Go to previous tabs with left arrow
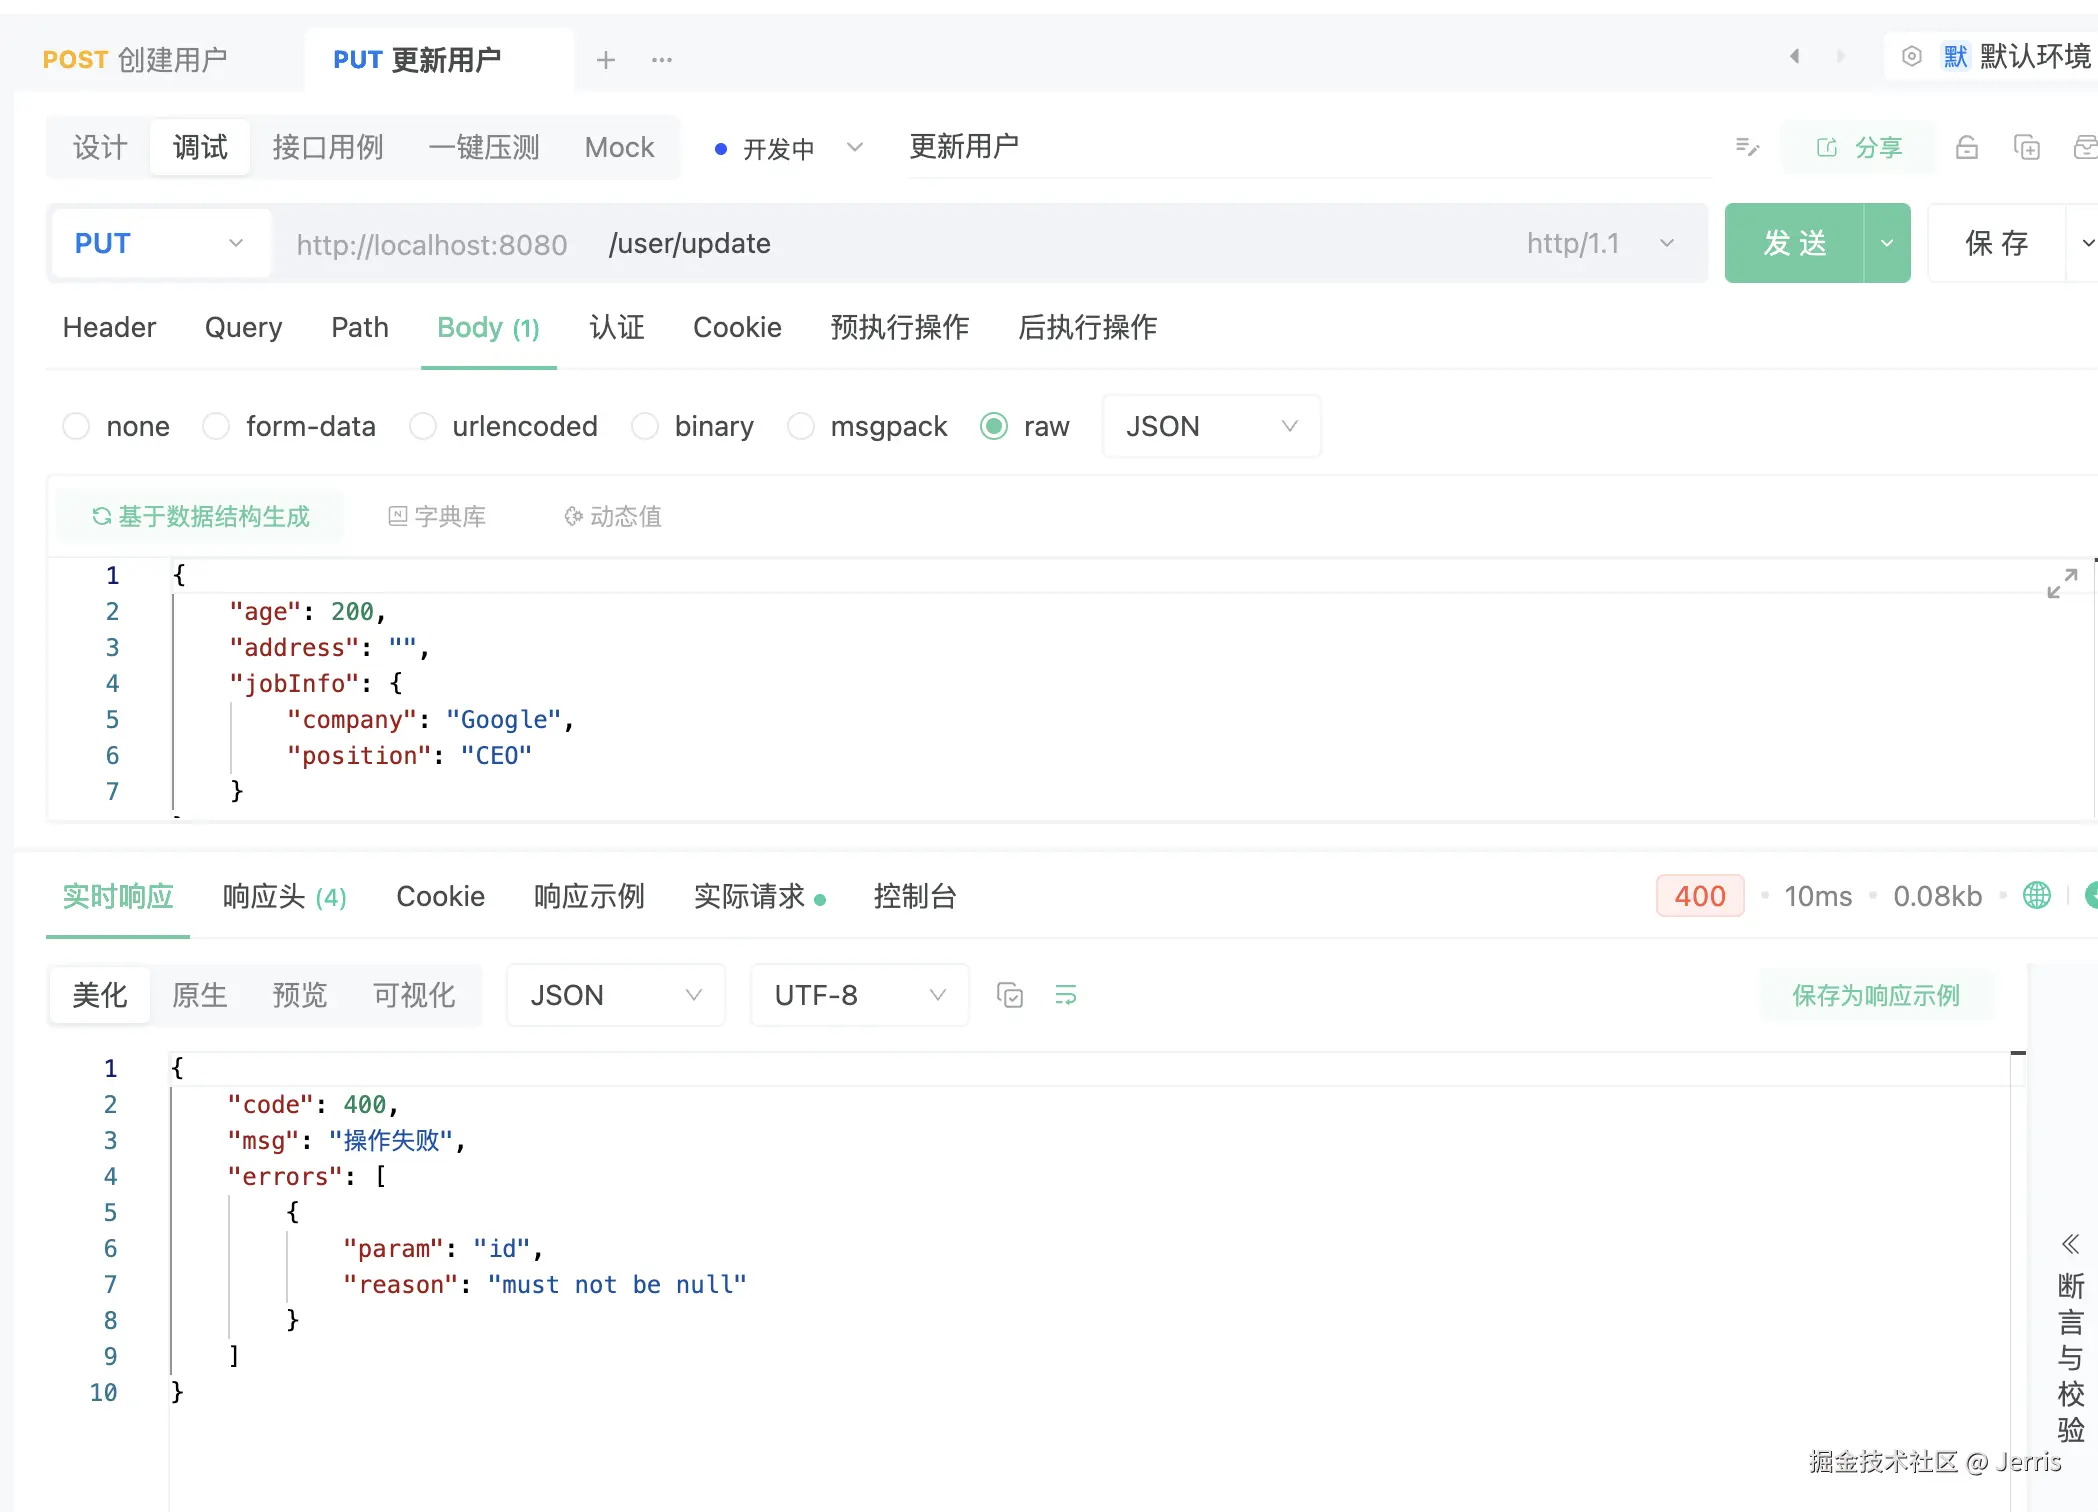This screenshot has width=2098, height=1512. 1795,56
